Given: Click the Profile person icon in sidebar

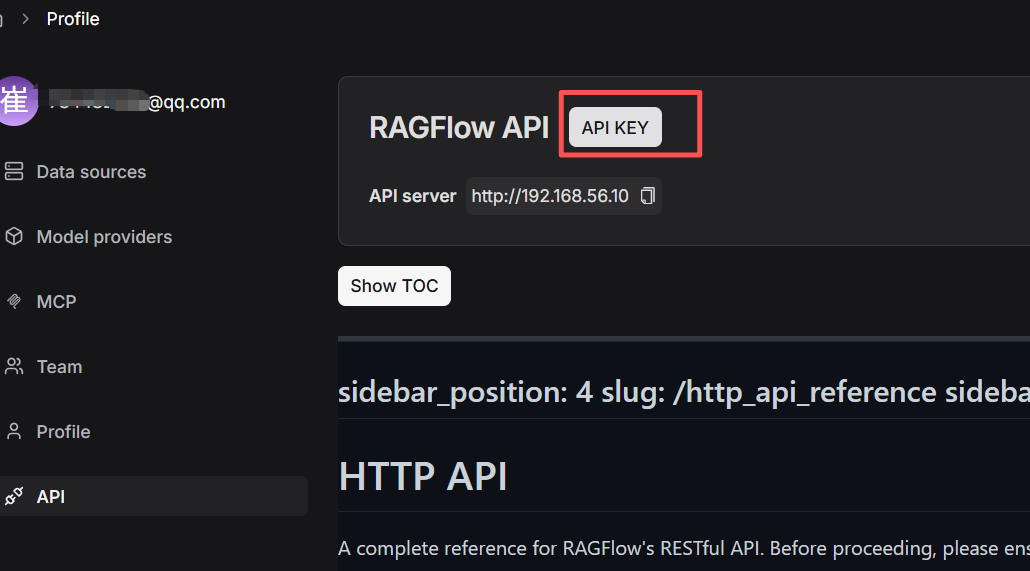Looking at the screenshot, I should tap(14, 431).
